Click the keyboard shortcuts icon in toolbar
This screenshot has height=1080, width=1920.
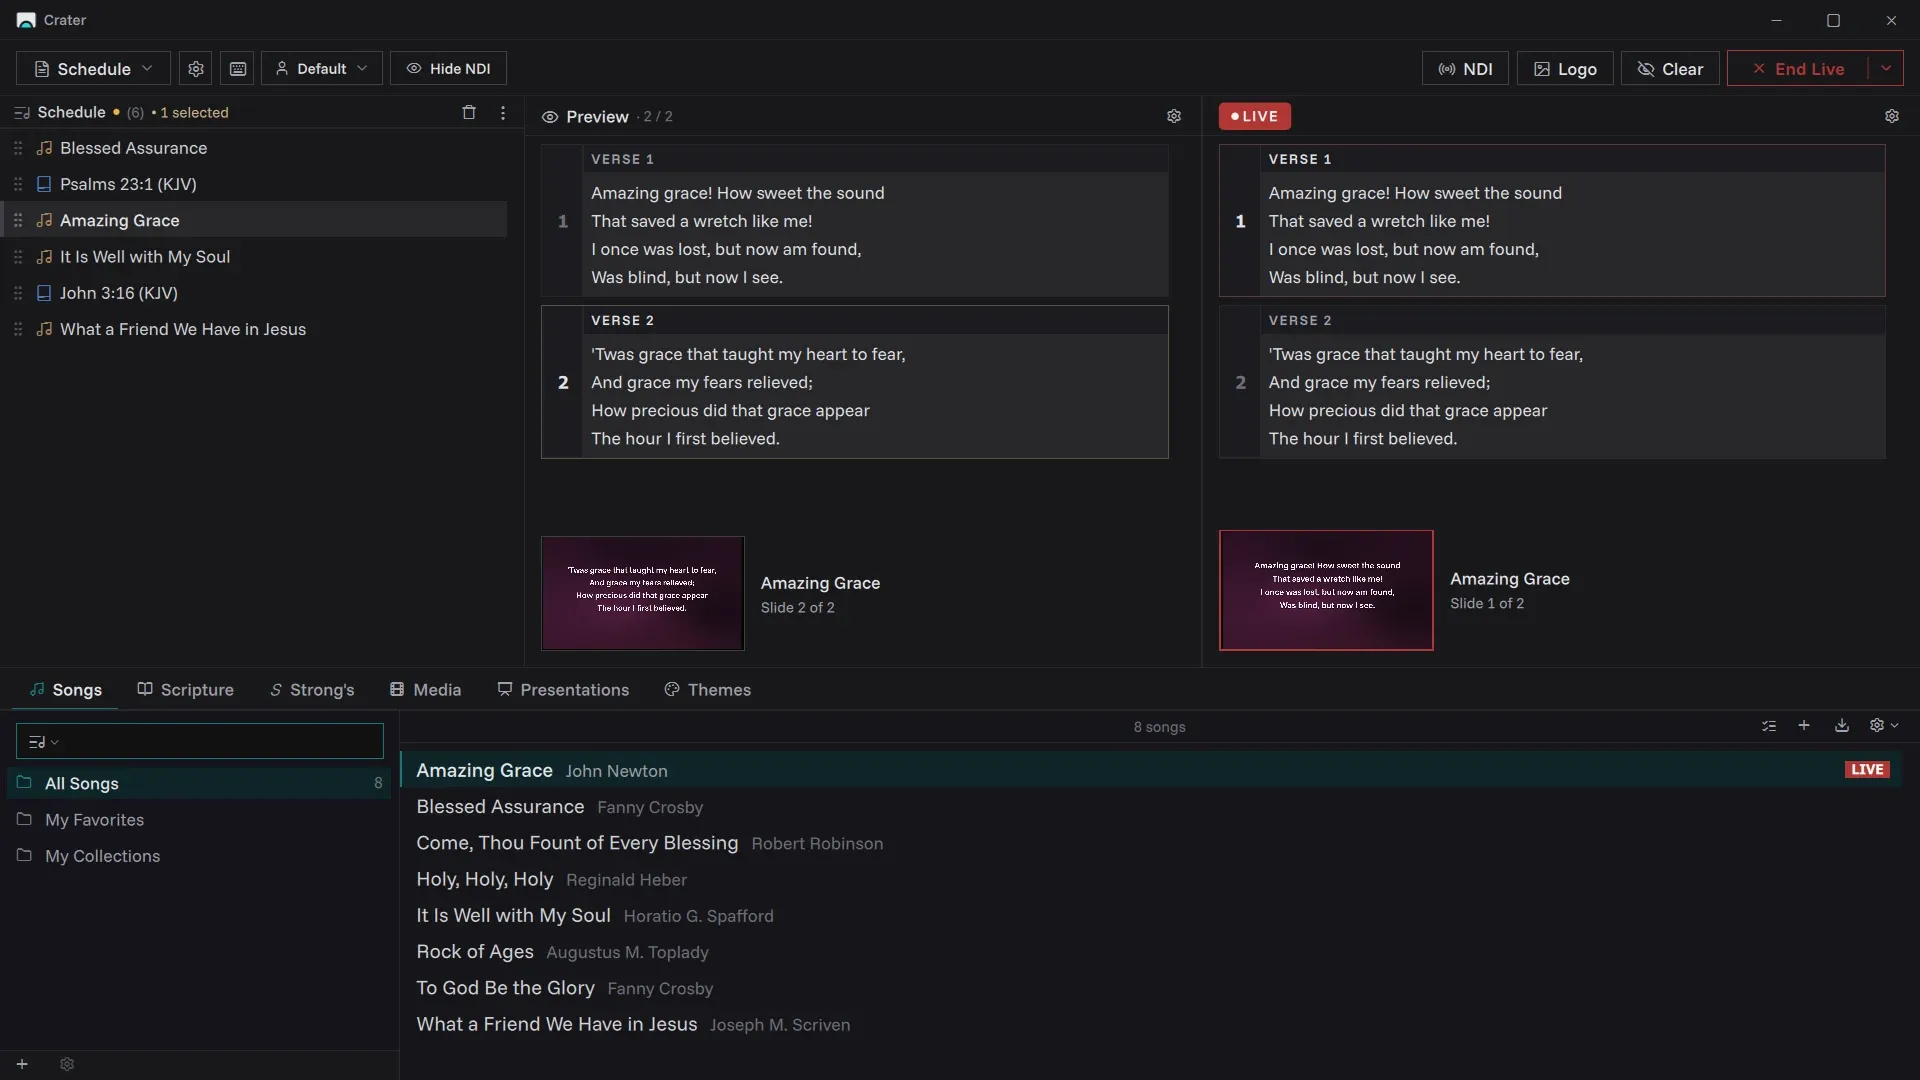pyautogui.click(x=238, y=69)
